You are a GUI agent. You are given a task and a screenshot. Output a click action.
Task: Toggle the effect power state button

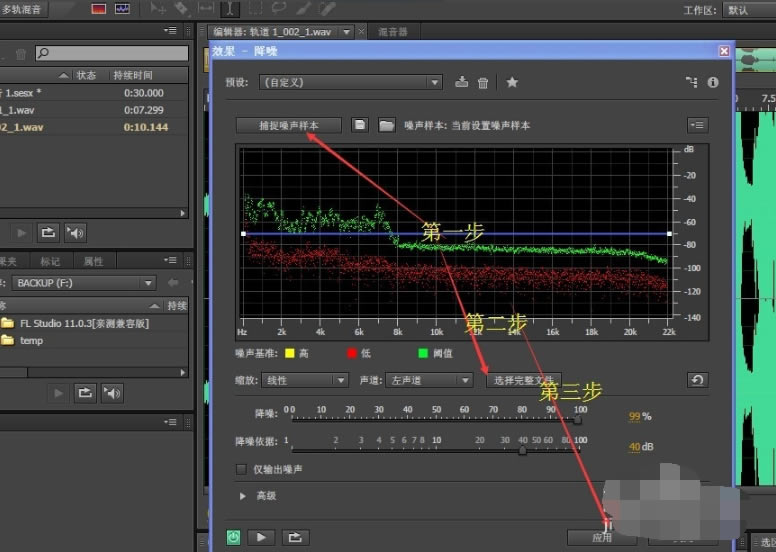233,537
